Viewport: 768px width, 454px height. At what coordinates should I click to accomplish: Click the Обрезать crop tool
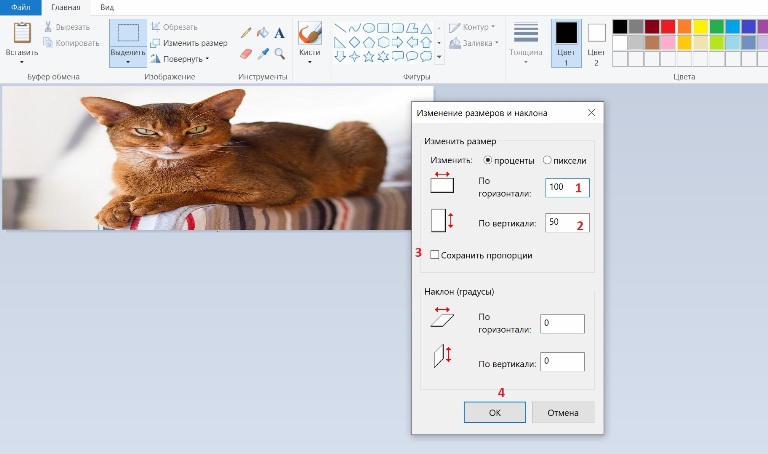coord(175,27)
